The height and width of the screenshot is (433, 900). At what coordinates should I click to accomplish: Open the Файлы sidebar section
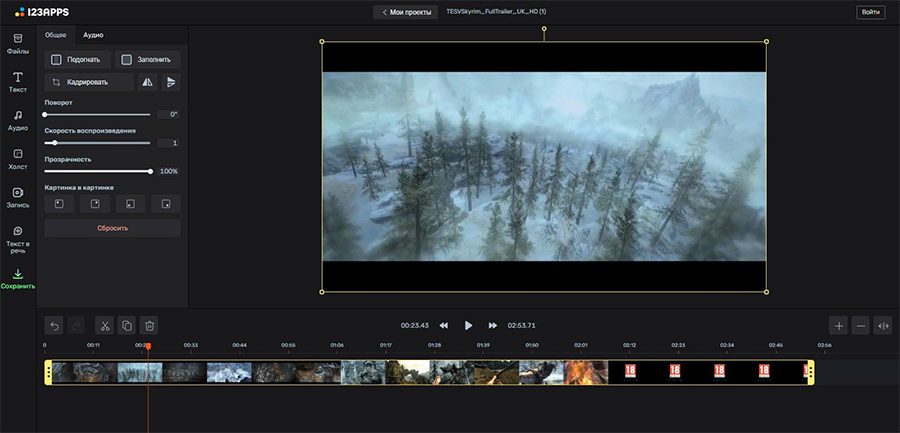coord(18,44)
